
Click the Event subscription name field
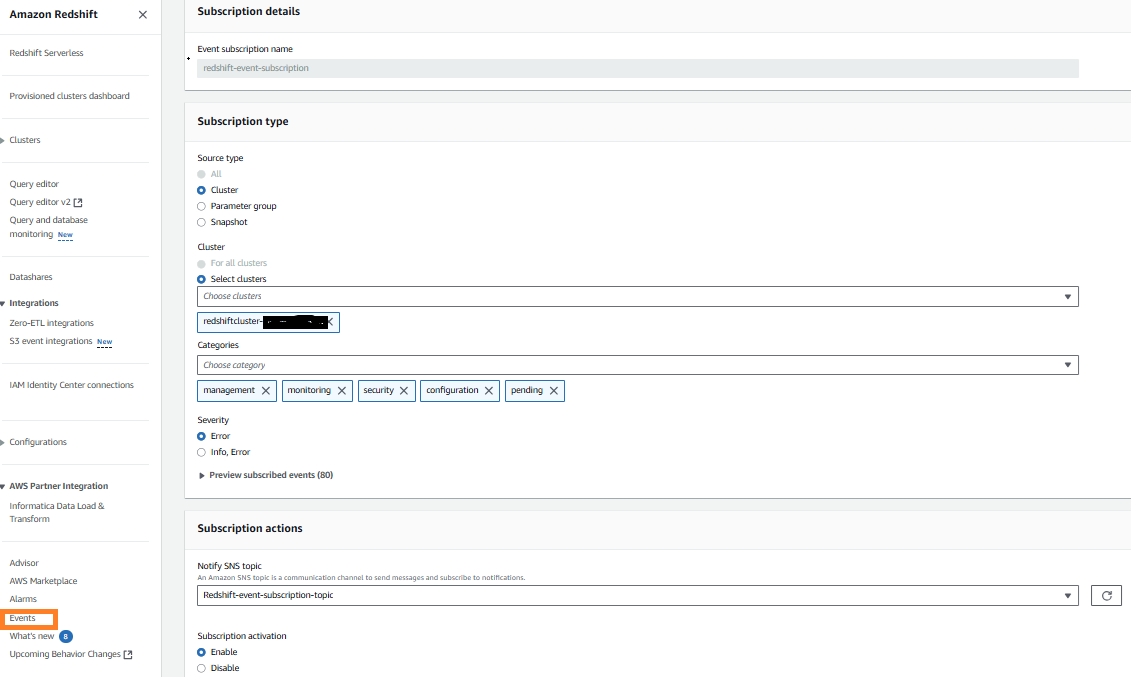pyautogui.click(x=637, y=68)
